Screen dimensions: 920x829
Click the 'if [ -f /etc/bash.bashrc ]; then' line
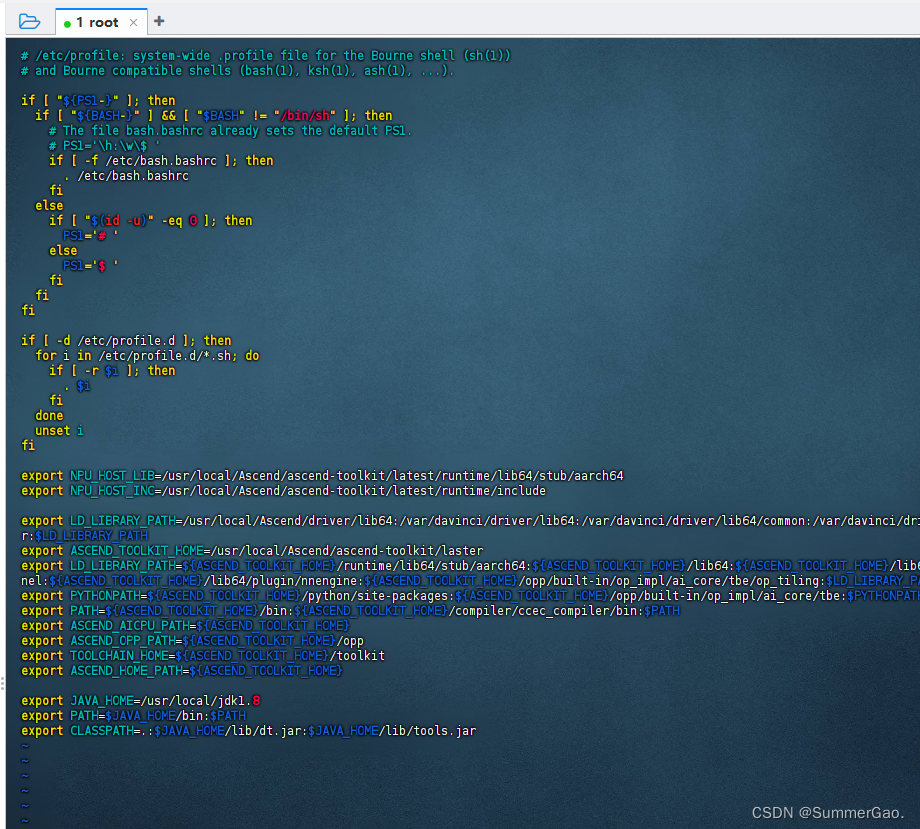(x=161, y=161)
